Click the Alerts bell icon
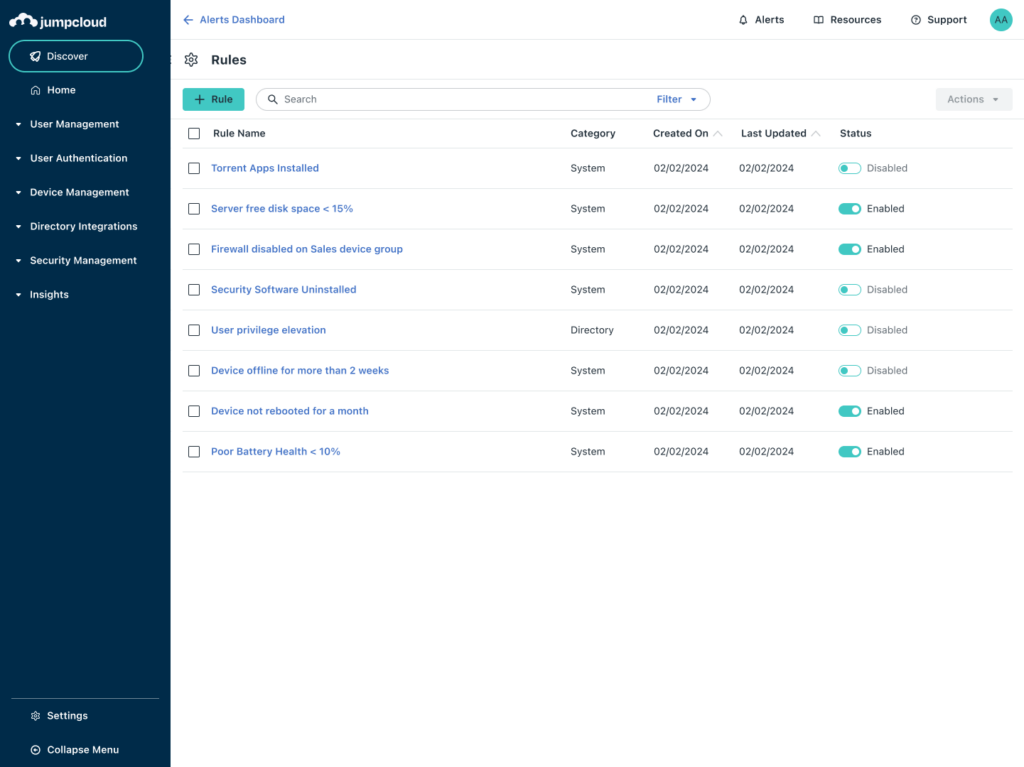1024x767 pixels. point(743,20)
